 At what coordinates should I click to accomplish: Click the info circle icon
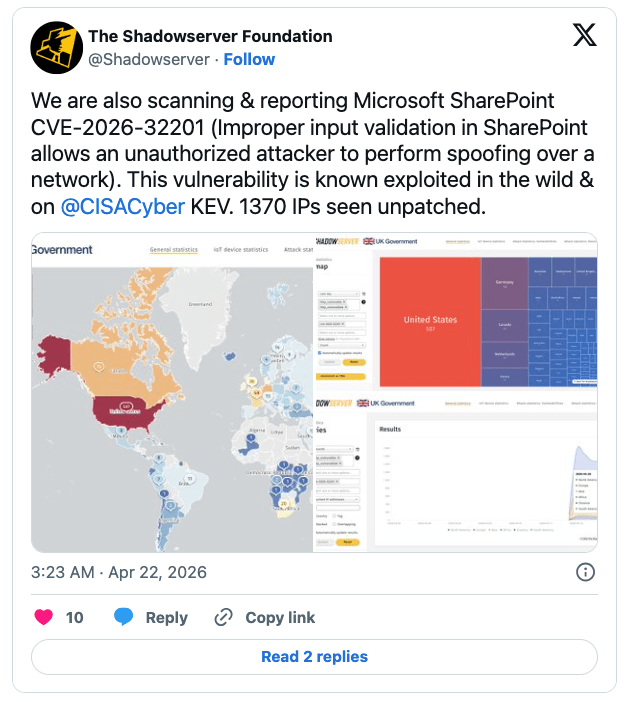(x=586, y=572)
